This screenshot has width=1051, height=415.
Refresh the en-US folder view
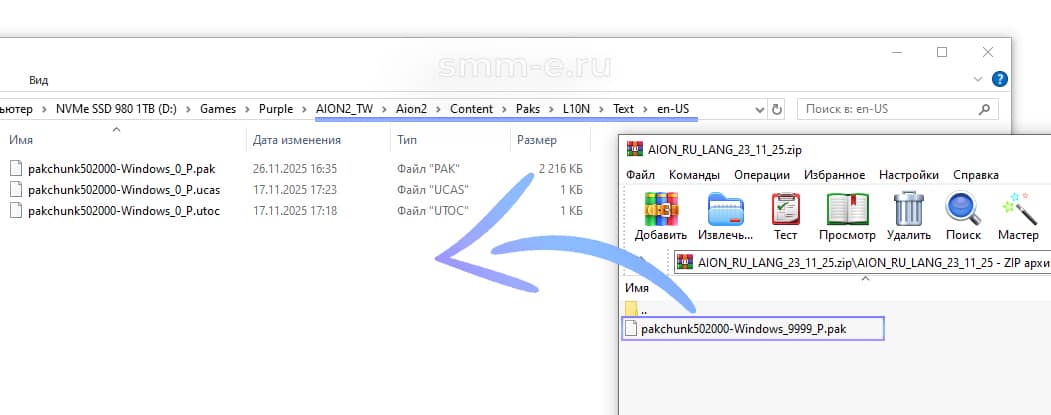777,108
